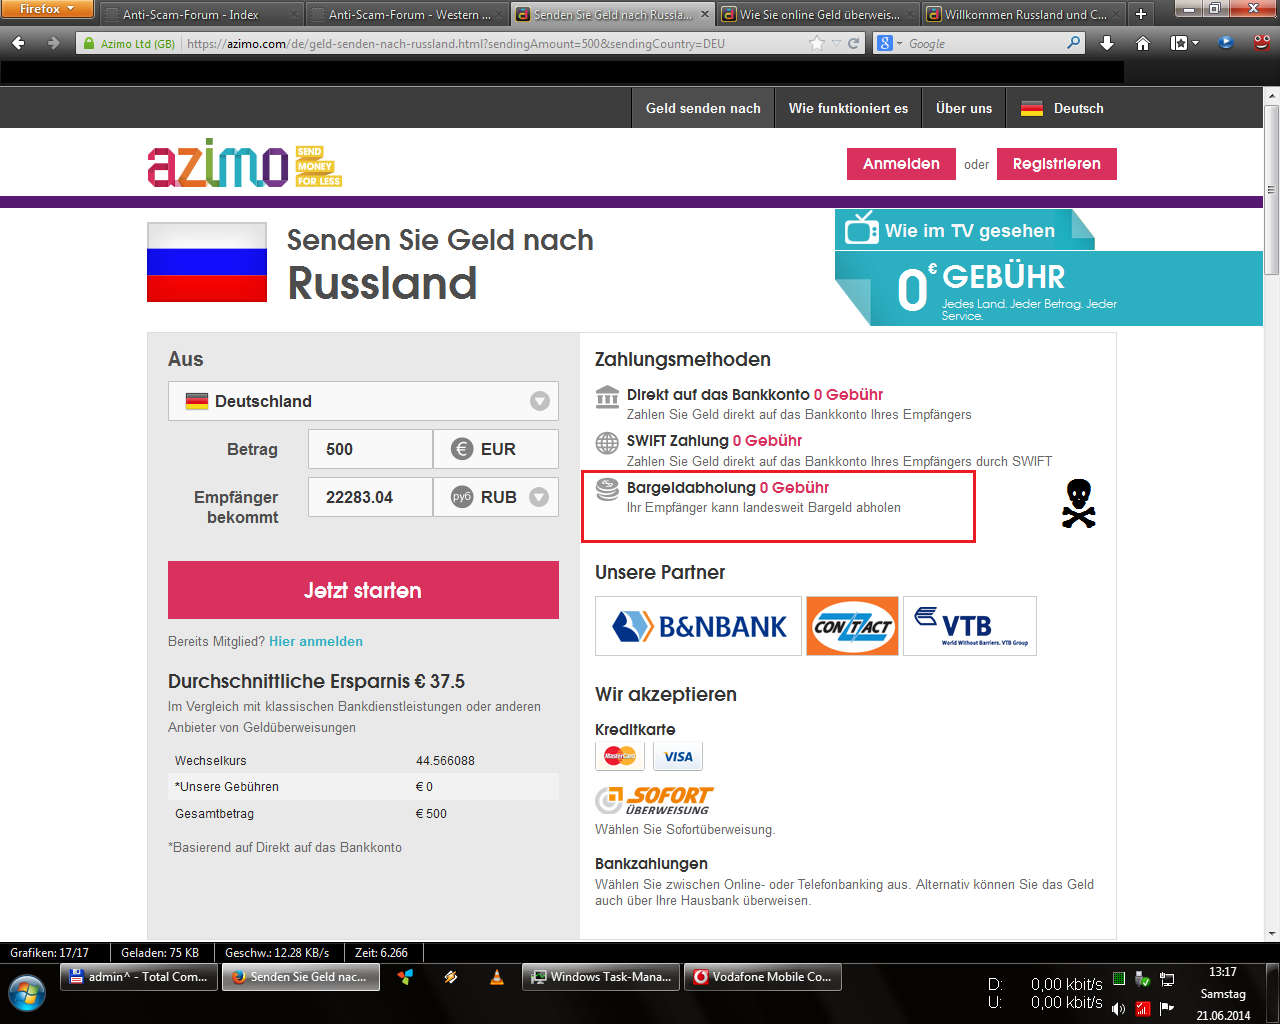Open the RUB recipient currency dropdown
Screen dimensions: 1280x1024
[x=539, y=497]
